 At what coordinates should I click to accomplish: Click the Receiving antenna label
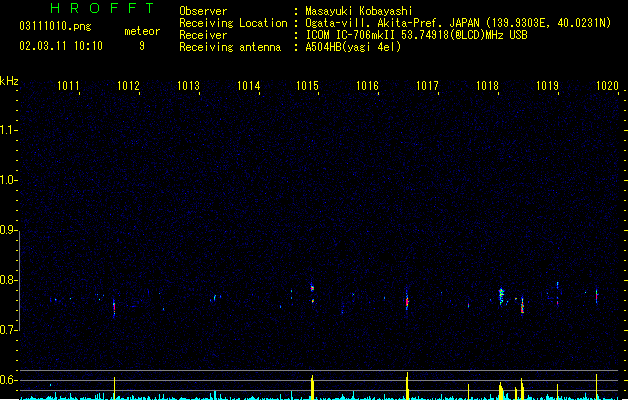tap(230, 47)
